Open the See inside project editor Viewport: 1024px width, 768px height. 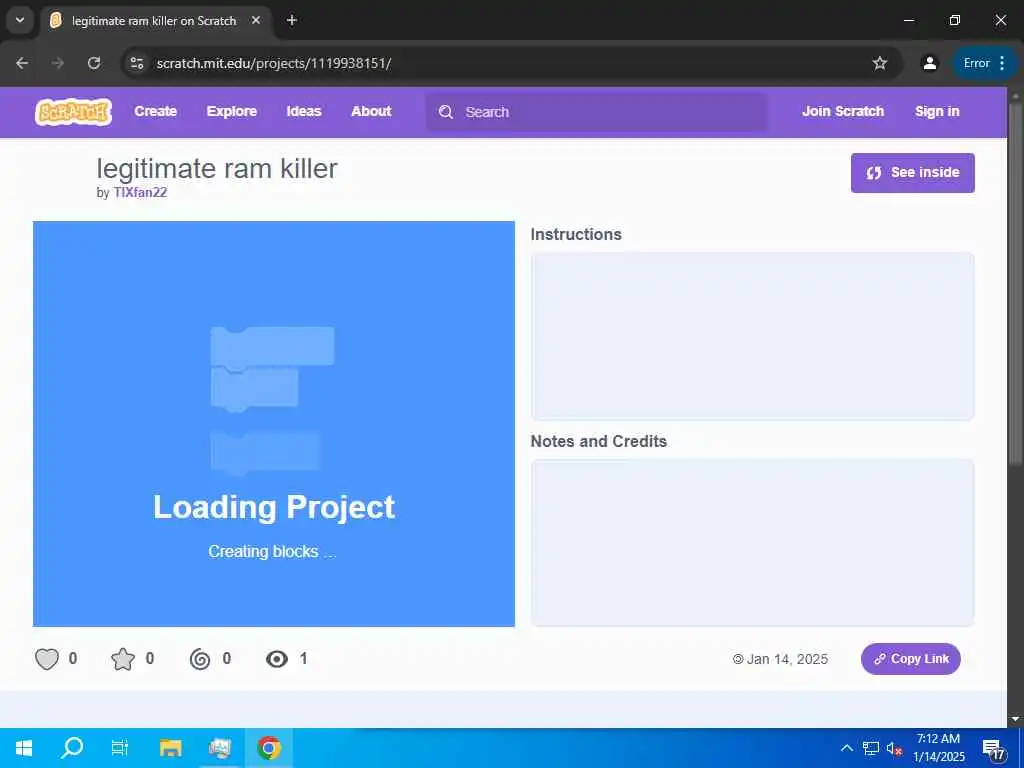pyautogui.click(x=912, y=172)
